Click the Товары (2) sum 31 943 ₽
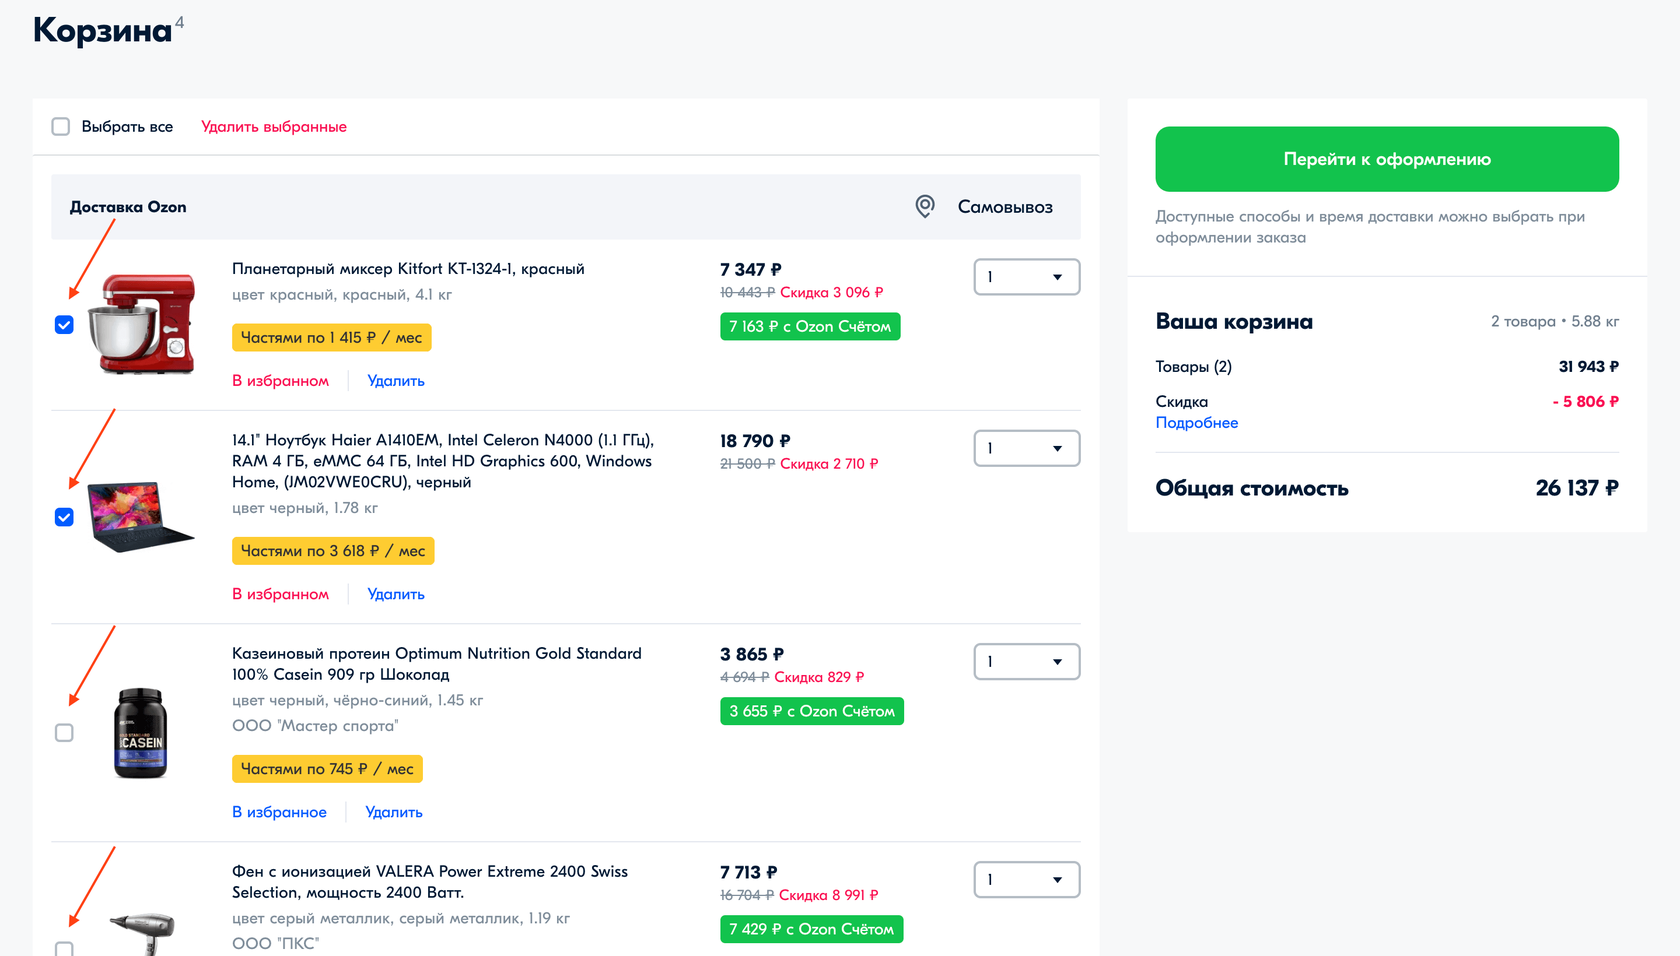 (x=1589, y=367)
